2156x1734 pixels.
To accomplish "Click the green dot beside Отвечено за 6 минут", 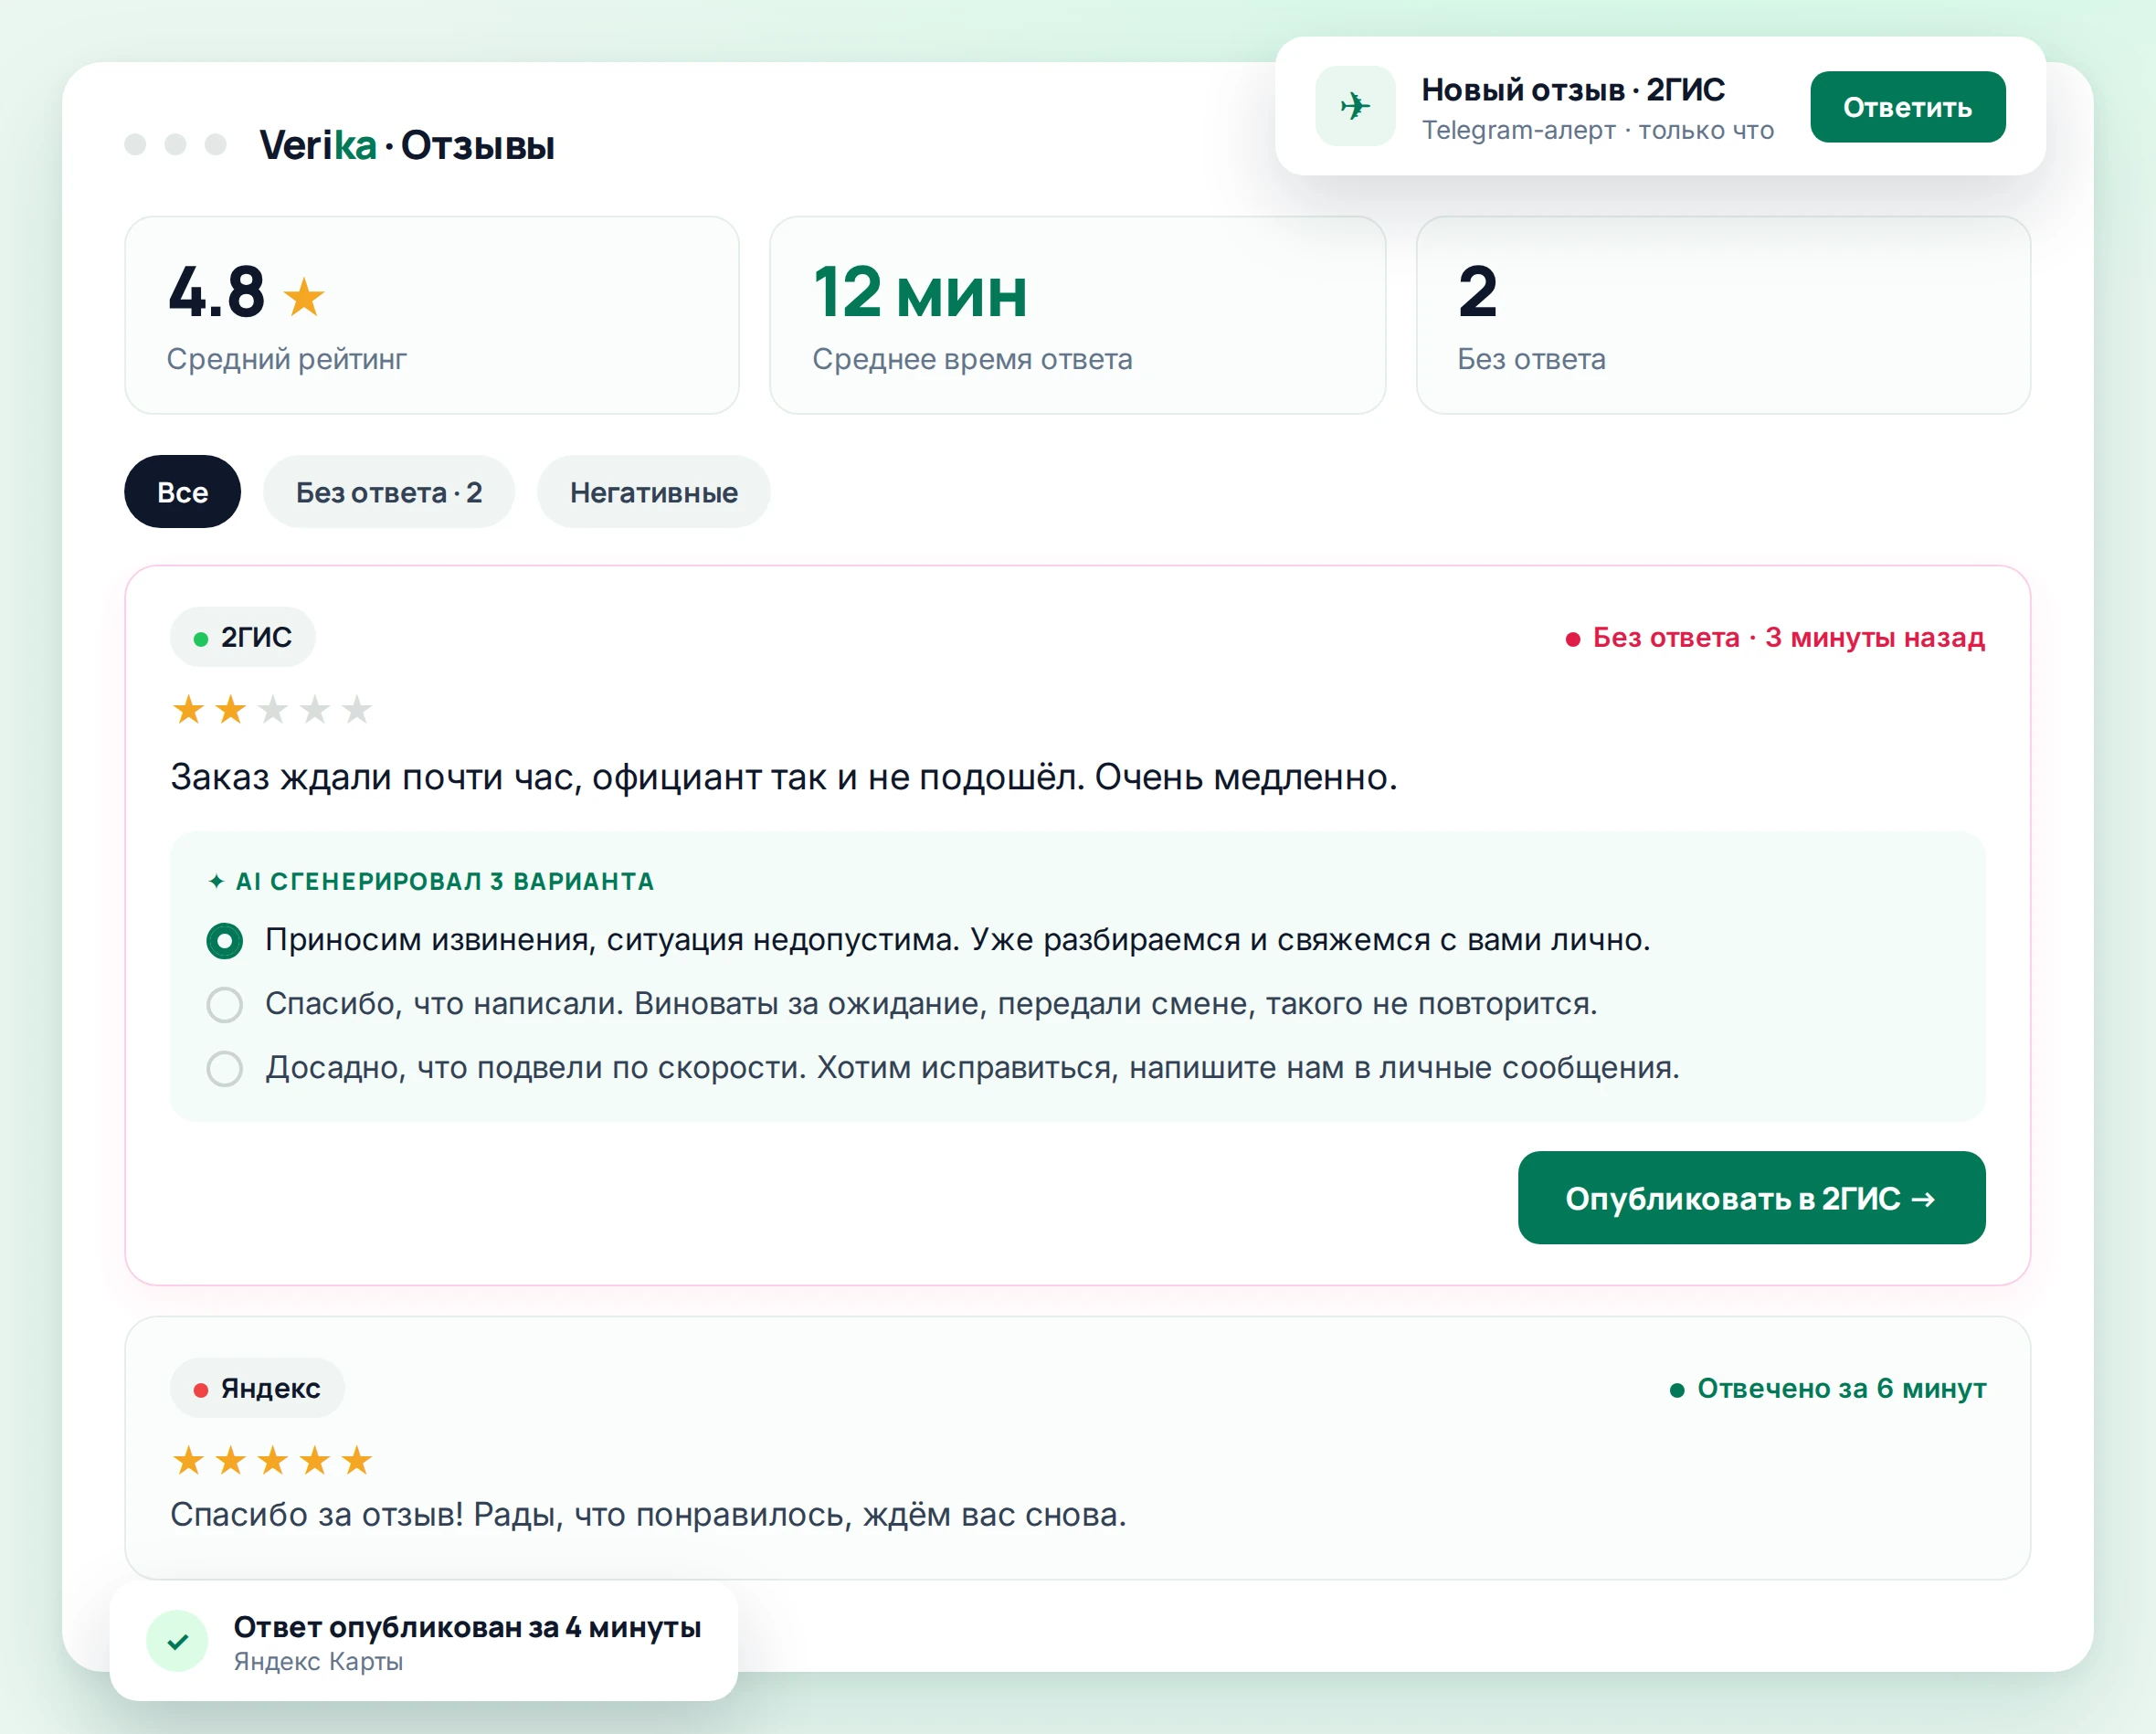I will coord(1677,1390).
